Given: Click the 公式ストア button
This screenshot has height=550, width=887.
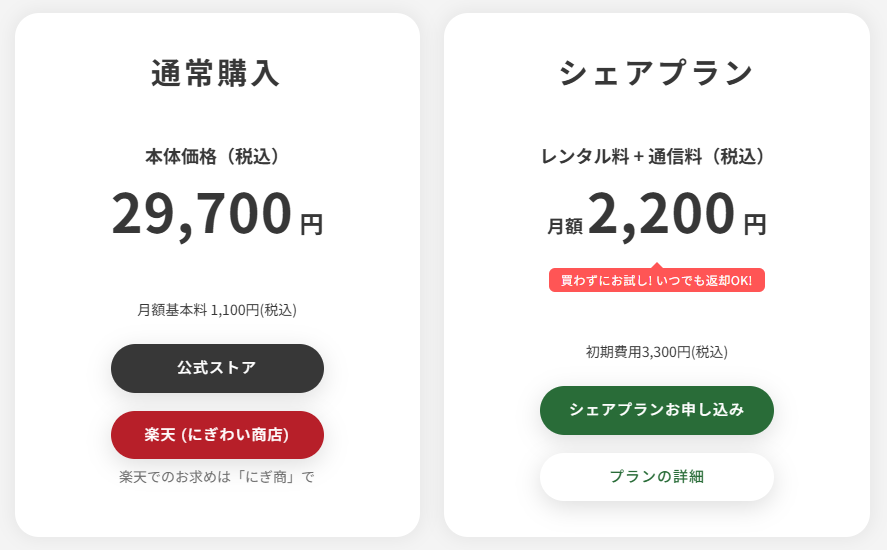Looking at the screenshot, I should click(217, 368).
